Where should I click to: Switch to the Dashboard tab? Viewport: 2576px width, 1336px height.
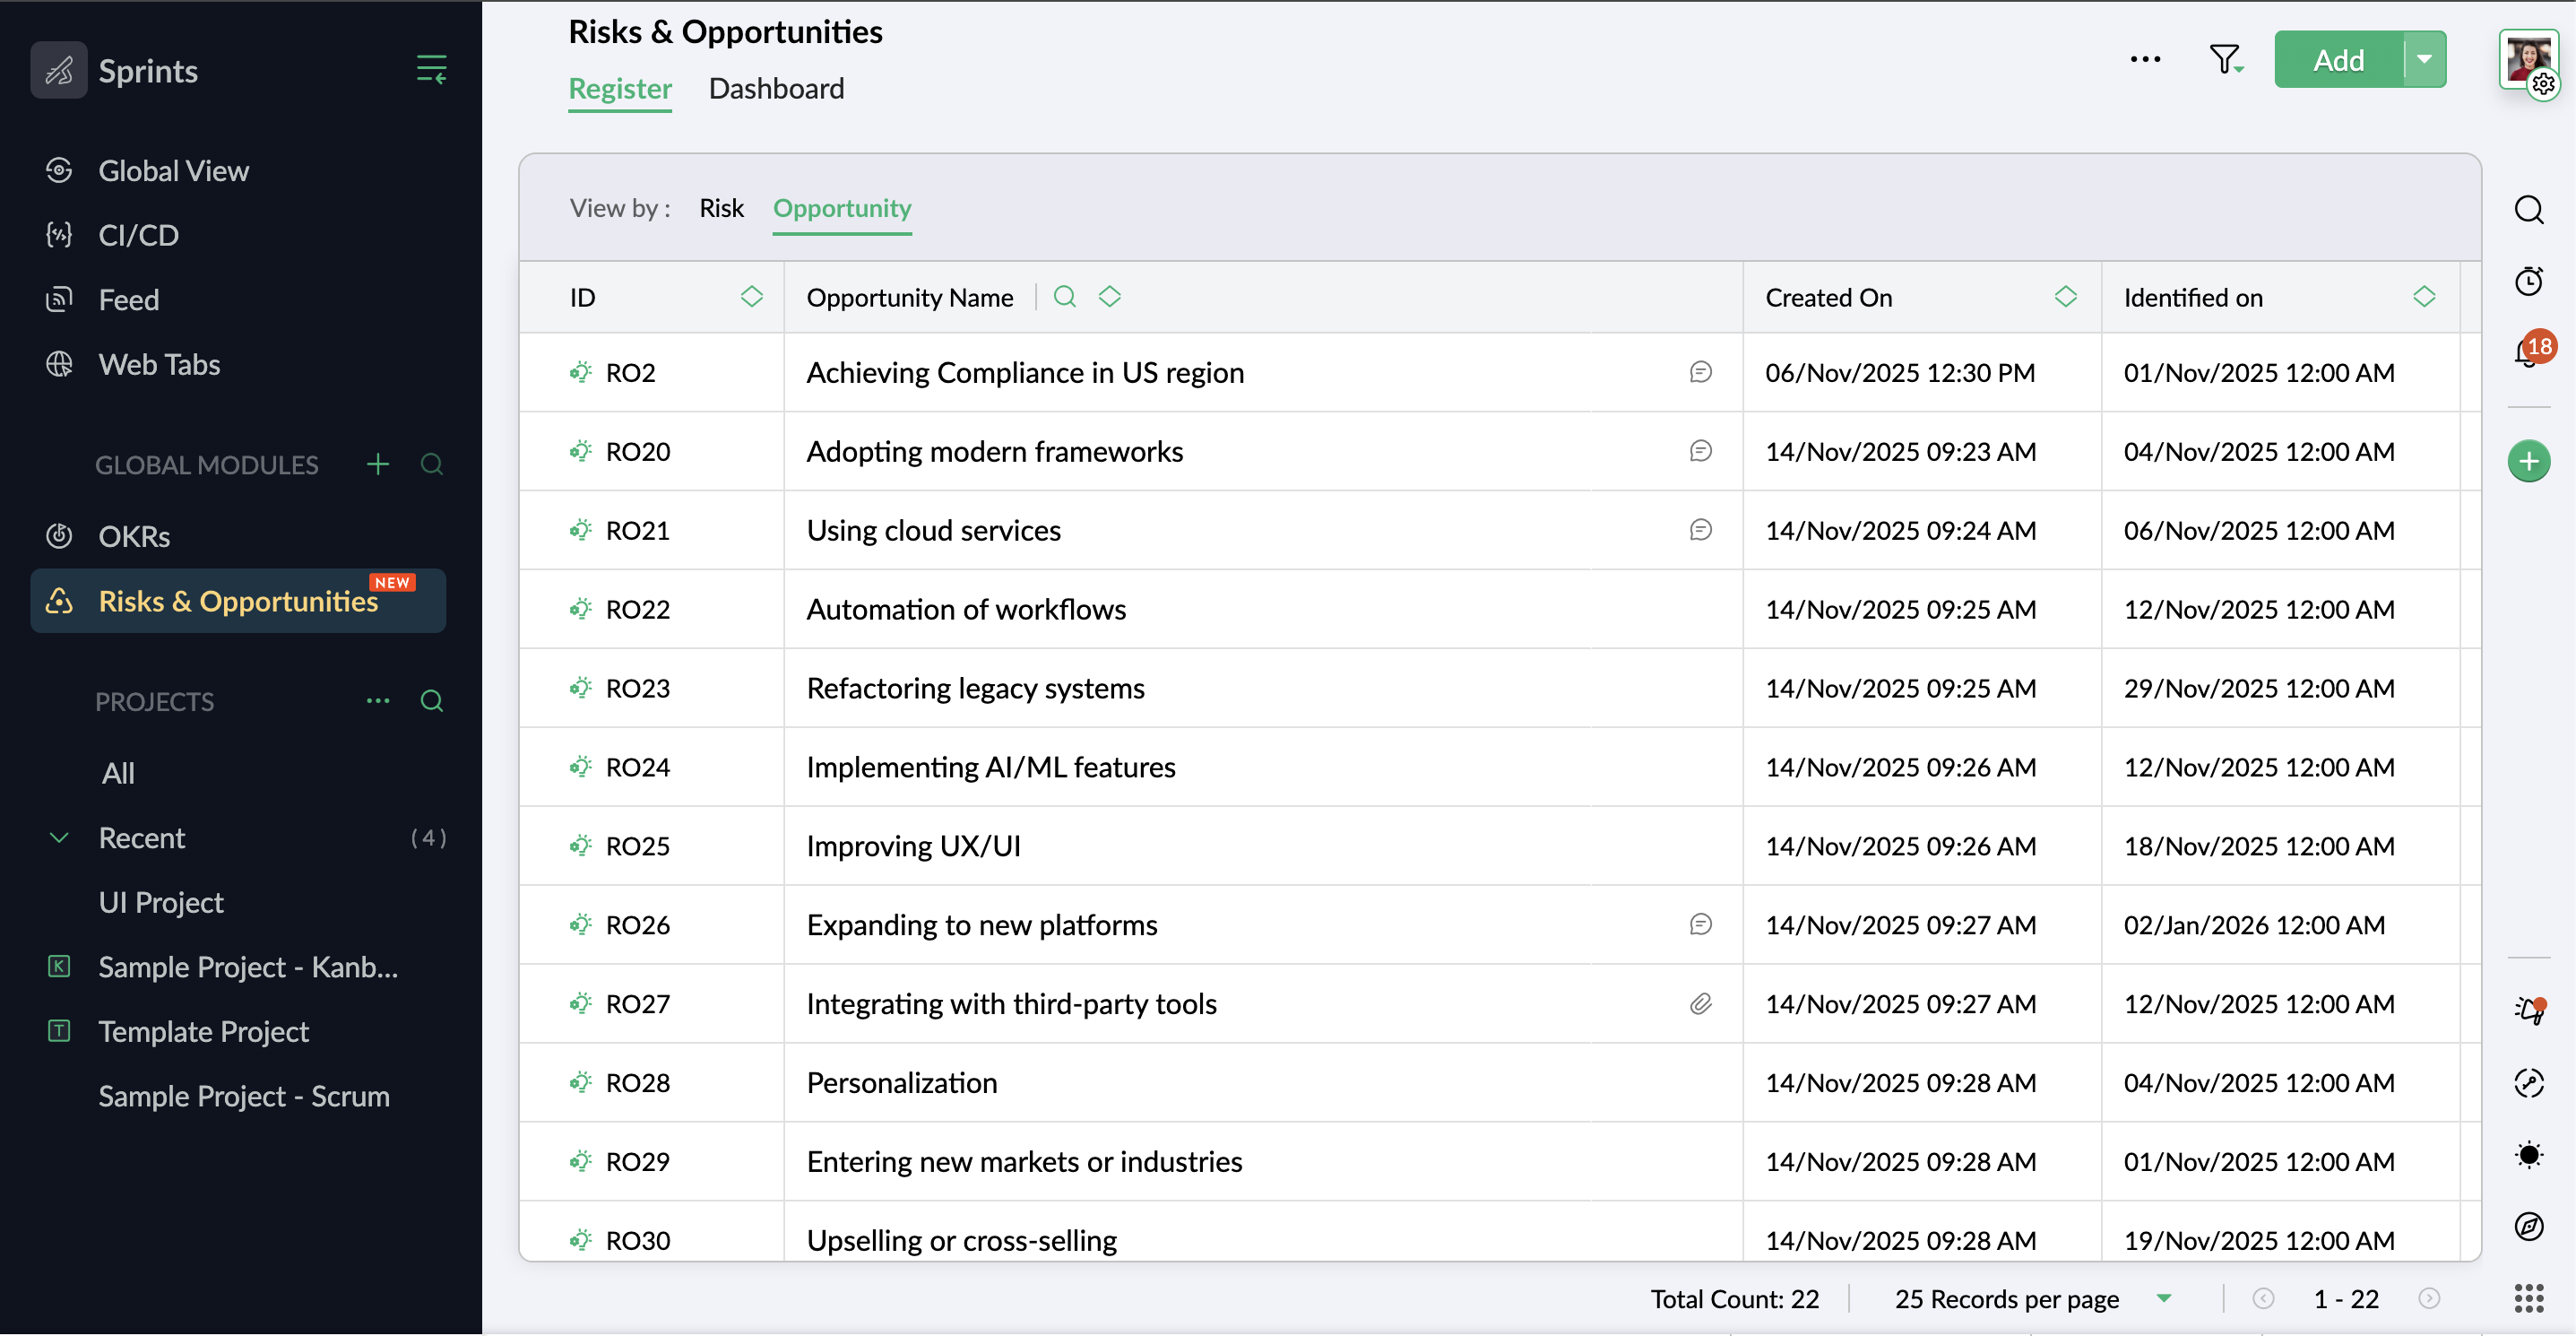(776, 89)
